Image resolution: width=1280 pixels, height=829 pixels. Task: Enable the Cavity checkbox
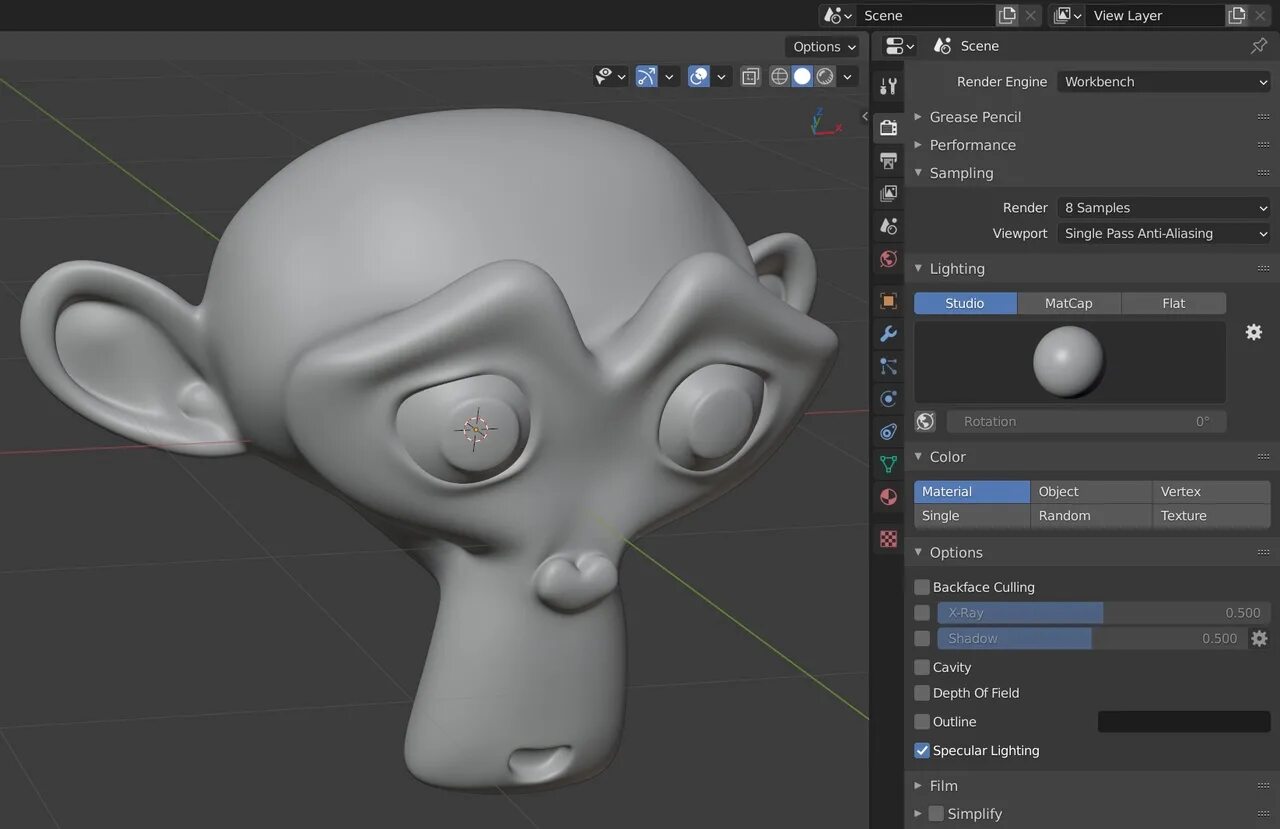[x=922, y=667]
